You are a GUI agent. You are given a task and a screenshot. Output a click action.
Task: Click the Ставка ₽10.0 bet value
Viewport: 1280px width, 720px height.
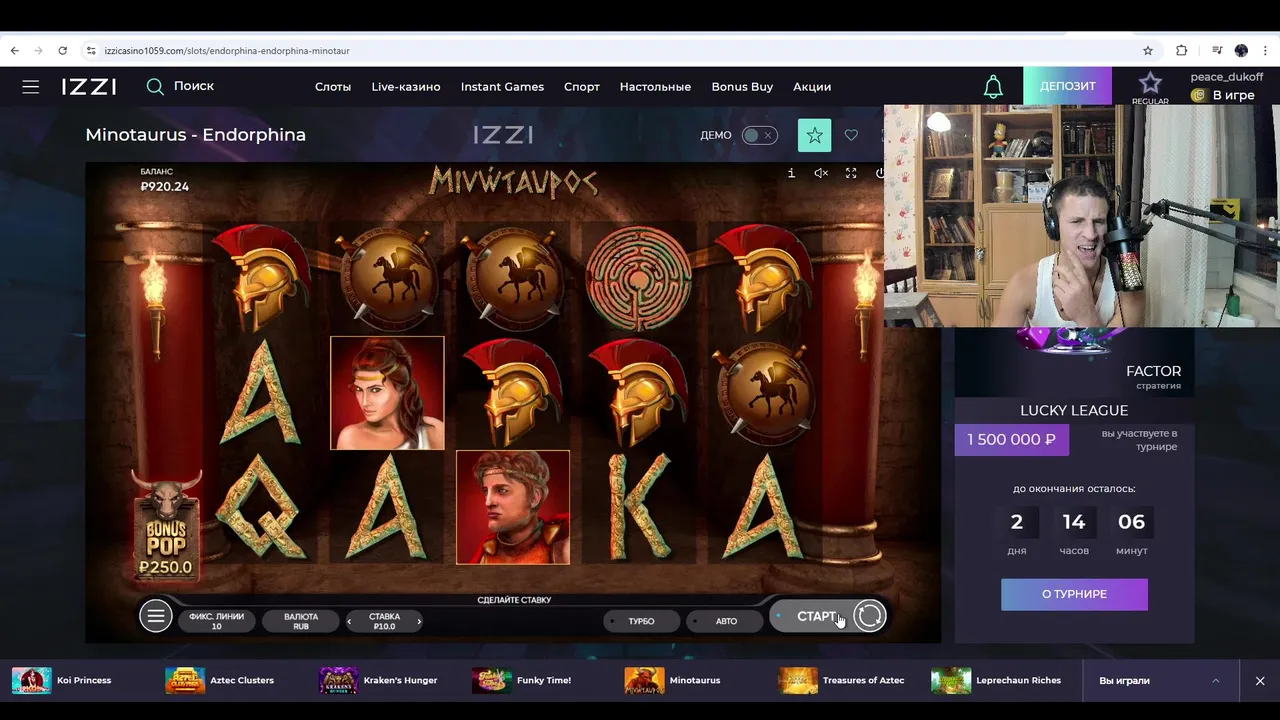[384, 621]
